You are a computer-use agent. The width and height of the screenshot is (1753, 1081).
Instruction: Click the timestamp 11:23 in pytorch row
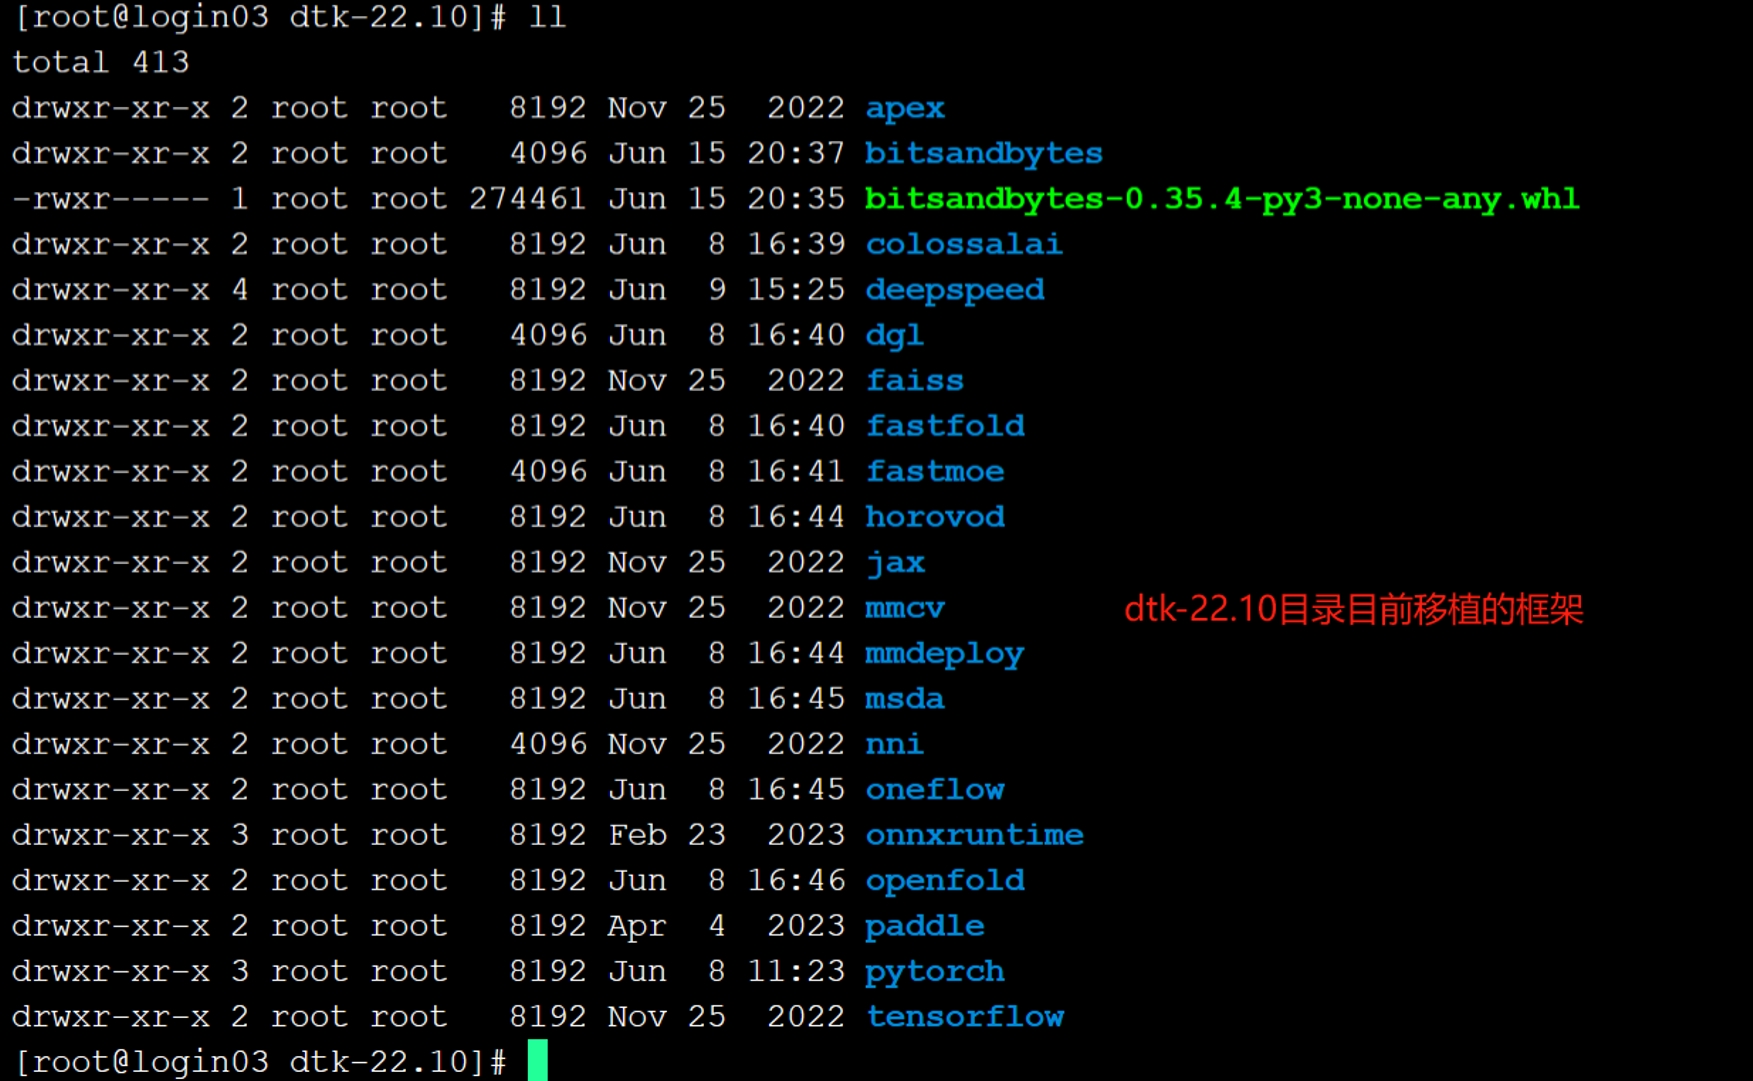pyautogui.click(x=796, y=972)
